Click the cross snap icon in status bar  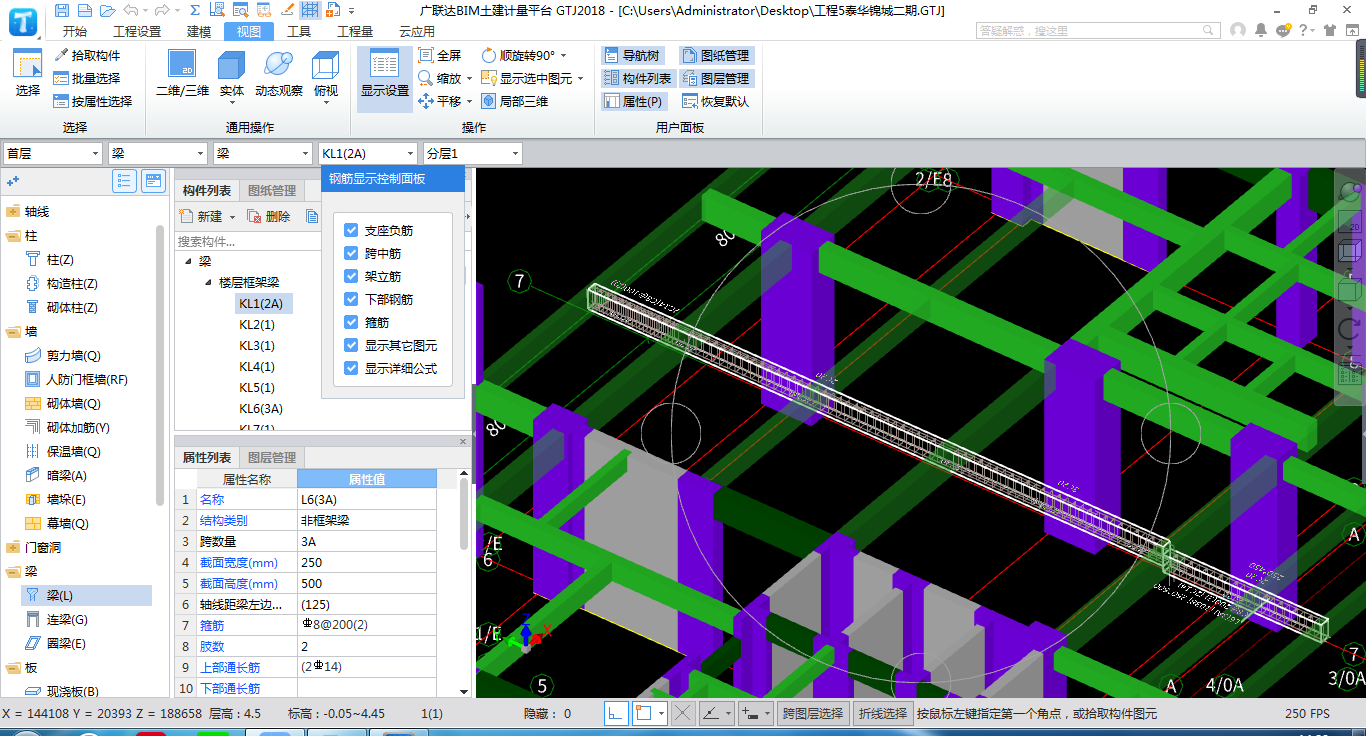(x=683, y=713)
